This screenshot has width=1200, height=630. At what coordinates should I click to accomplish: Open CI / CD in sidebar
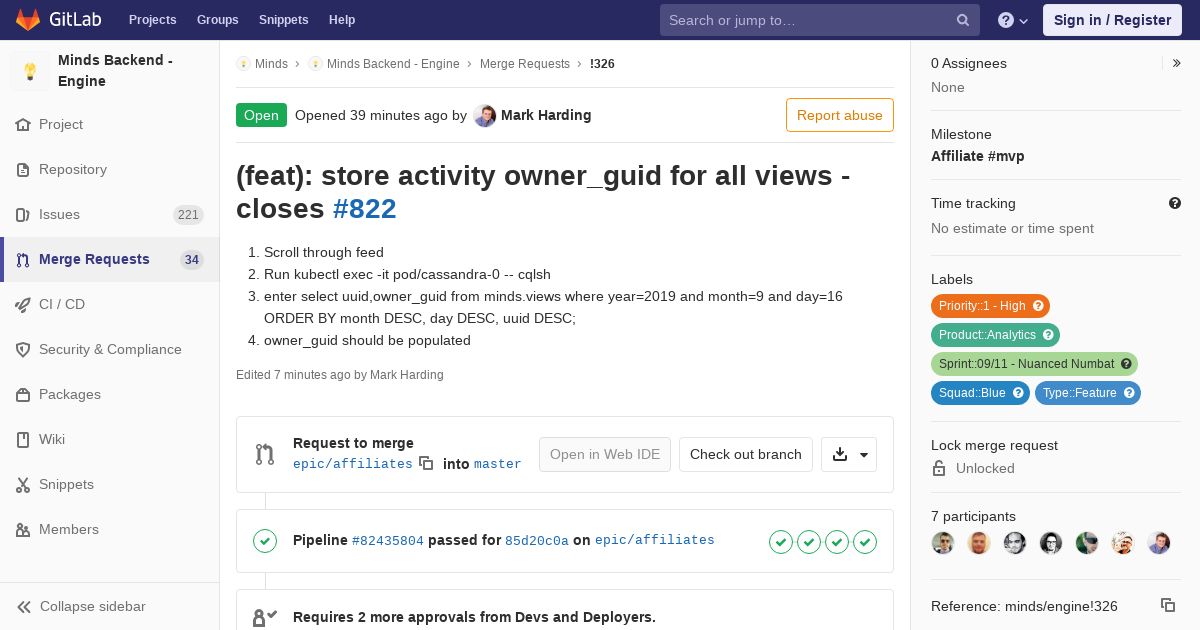tap(110, 305)
